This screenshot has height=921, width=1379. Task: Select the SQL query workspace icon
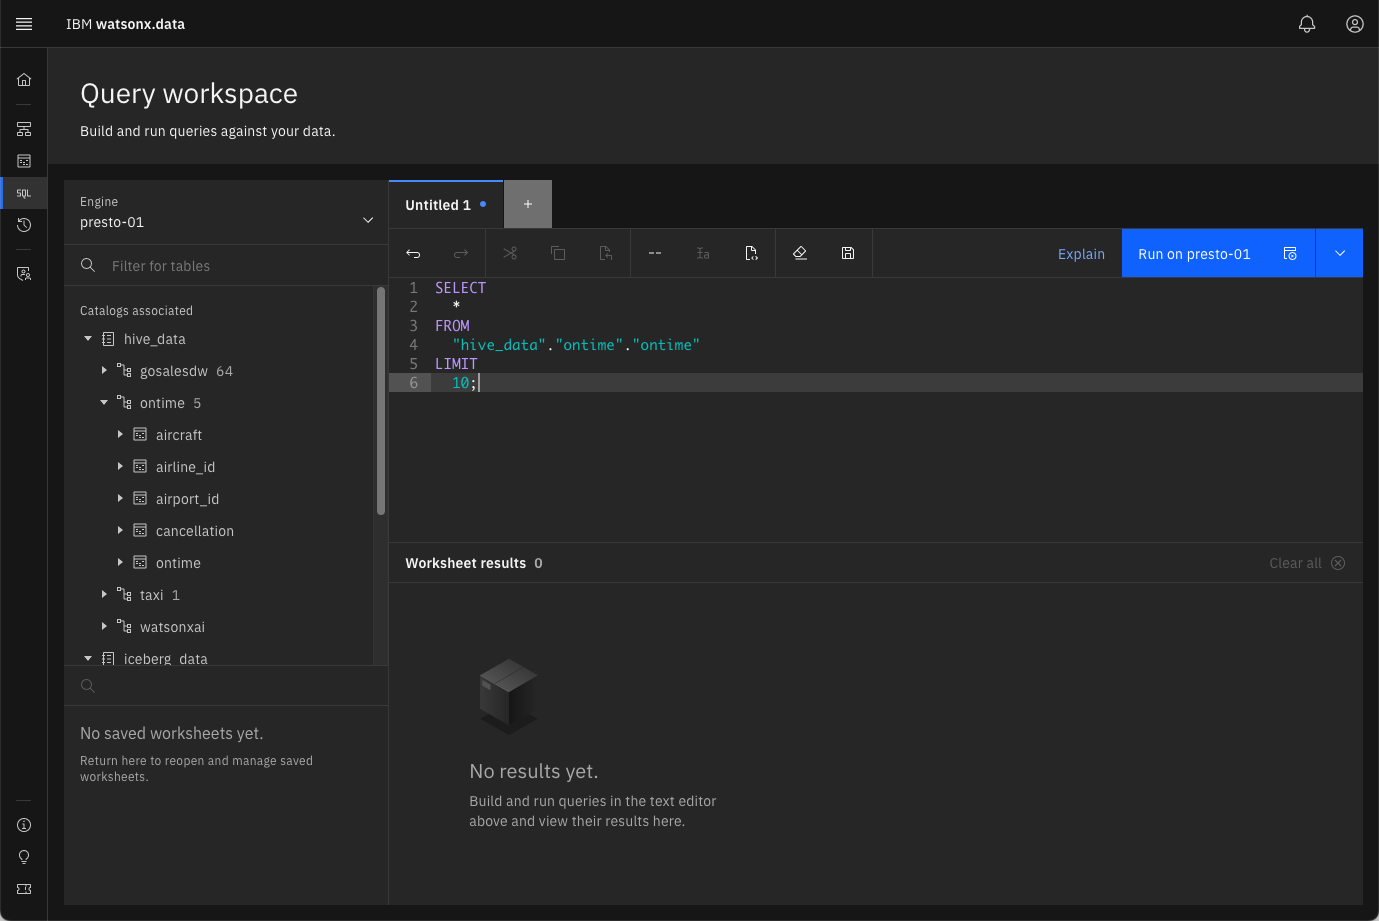pos(24,193)
